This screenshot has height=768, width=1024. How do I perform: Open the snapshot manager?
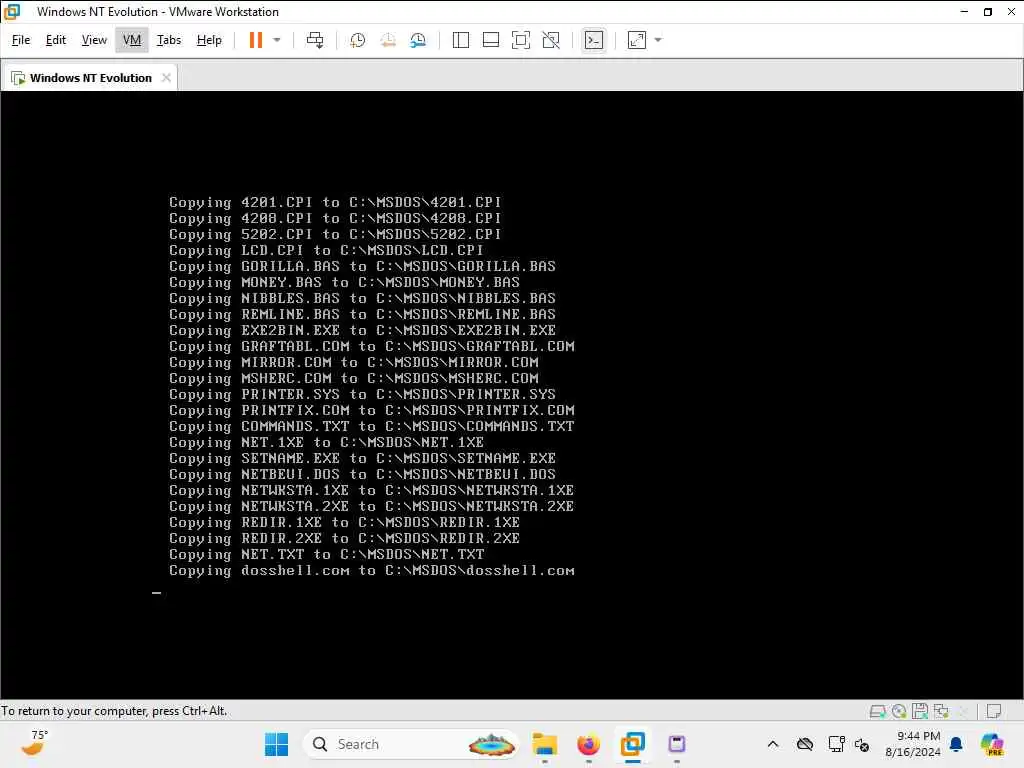coord(418,40)
